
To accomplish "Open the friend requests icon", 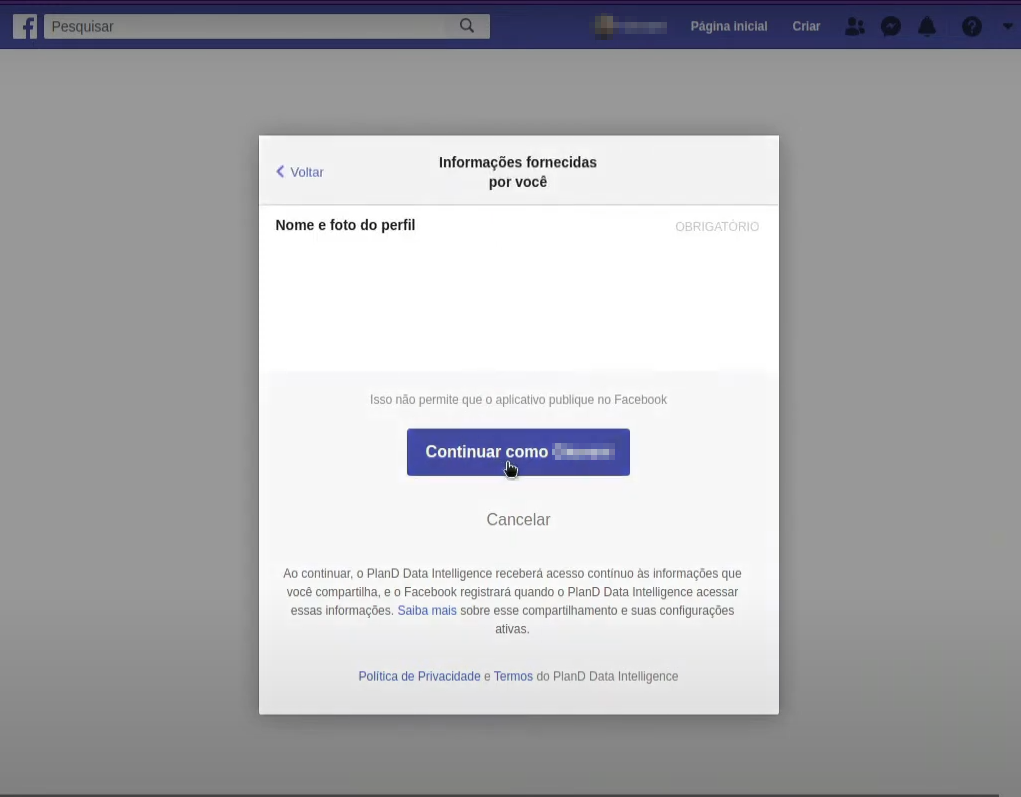I will pyautogui.click(x=854, y=27).
